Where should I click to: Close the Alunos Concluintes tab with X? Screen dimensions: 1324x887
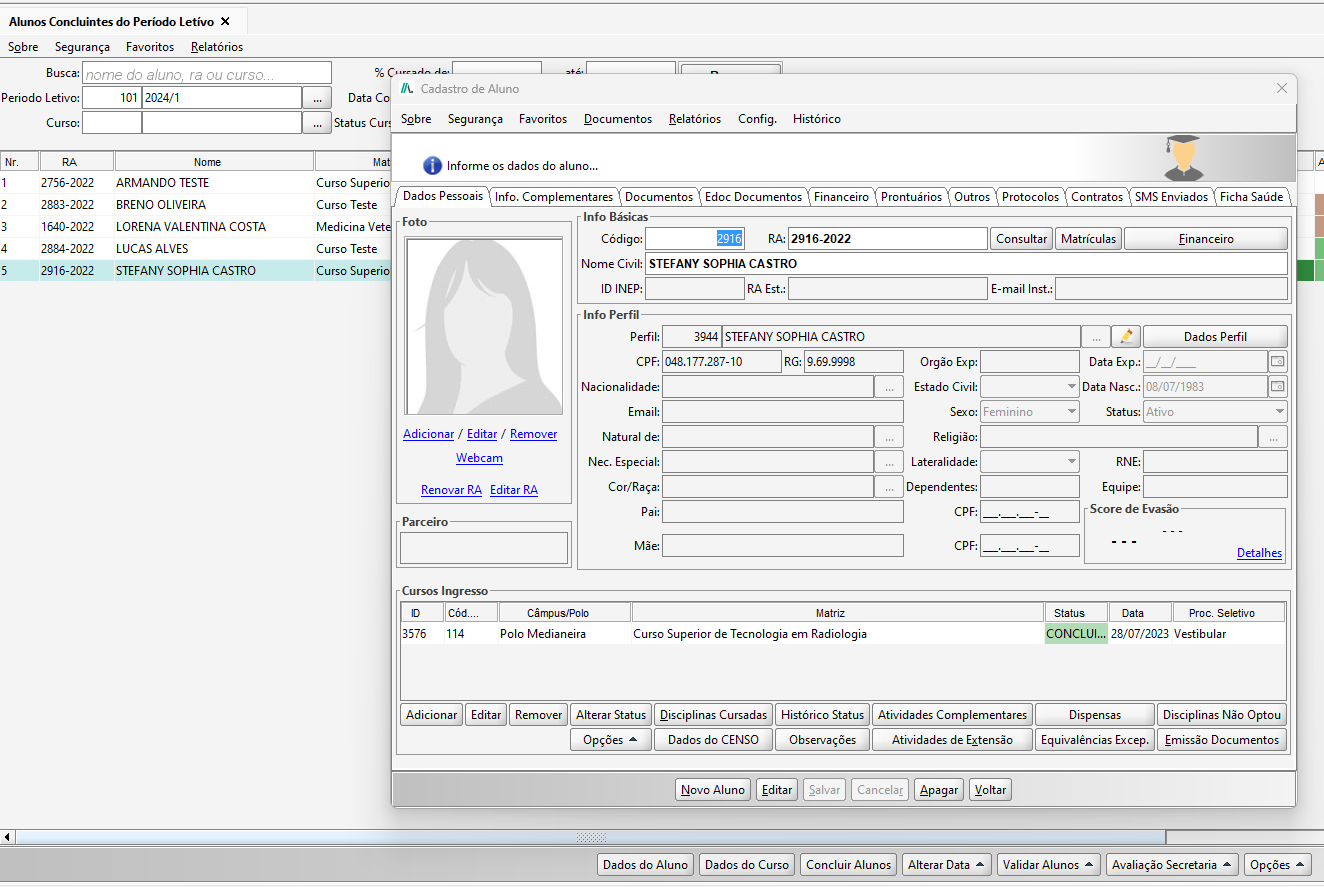click(225, 21)
